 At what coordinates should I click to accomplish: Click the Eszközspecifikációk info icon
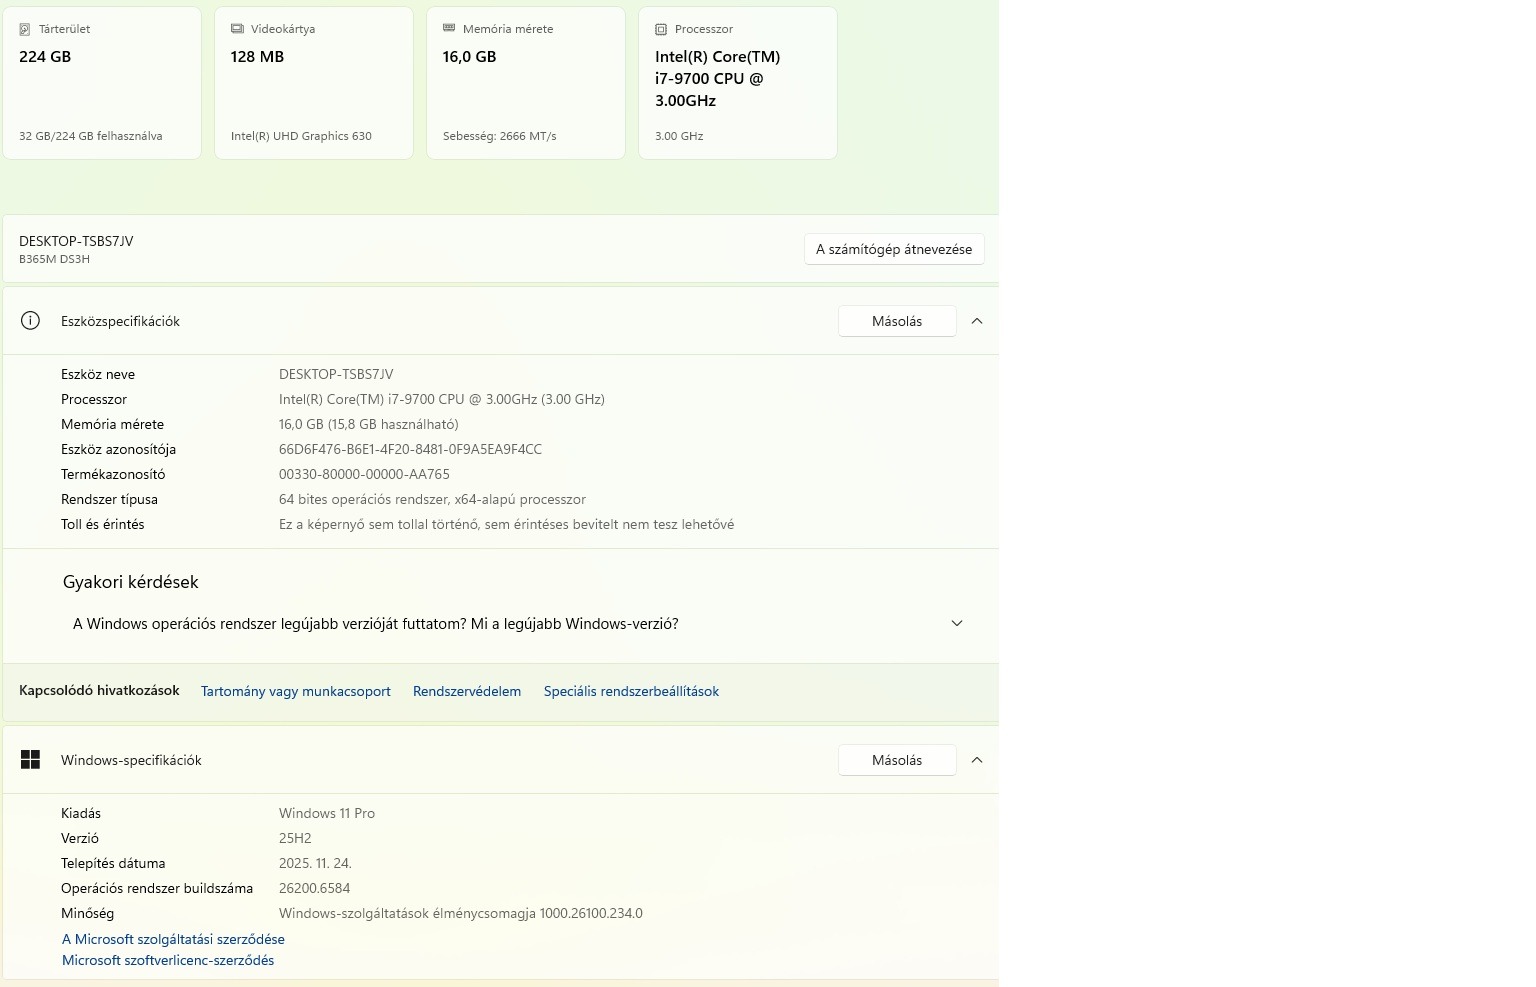[31, 321]
